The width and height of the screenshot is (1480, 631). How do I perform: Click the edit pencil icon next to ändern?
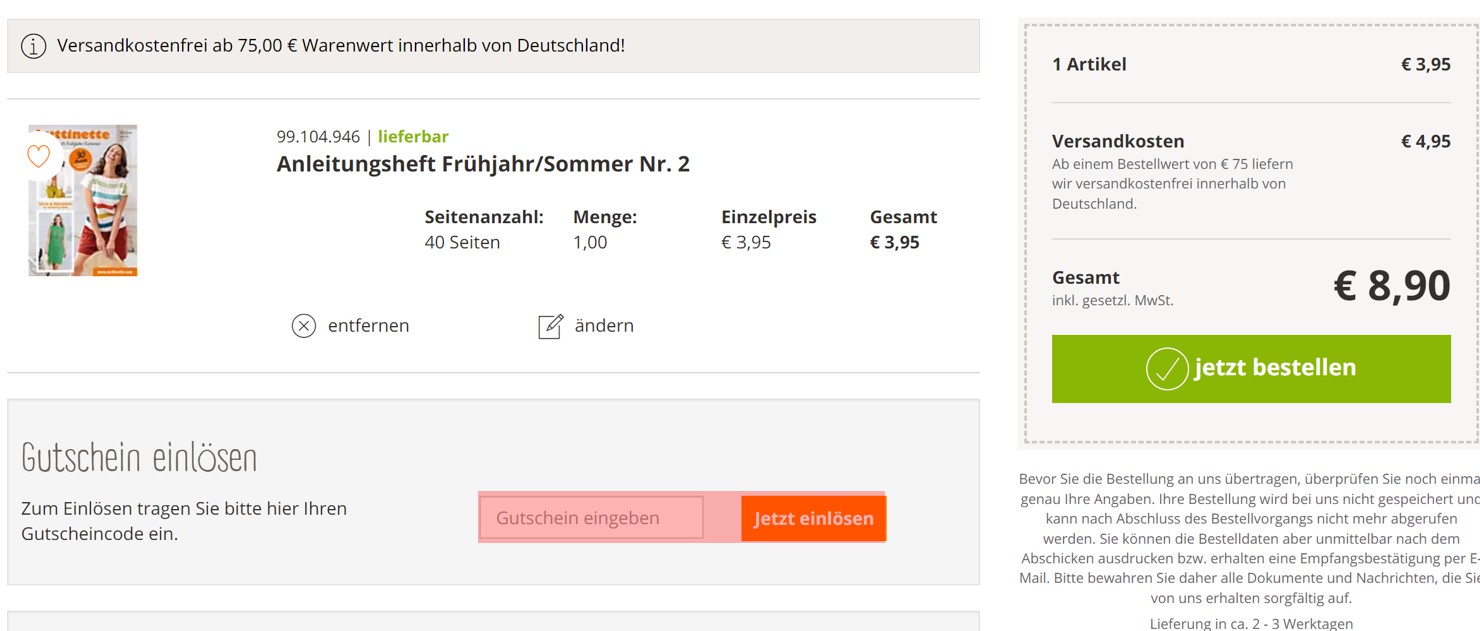tap(551, 326)
